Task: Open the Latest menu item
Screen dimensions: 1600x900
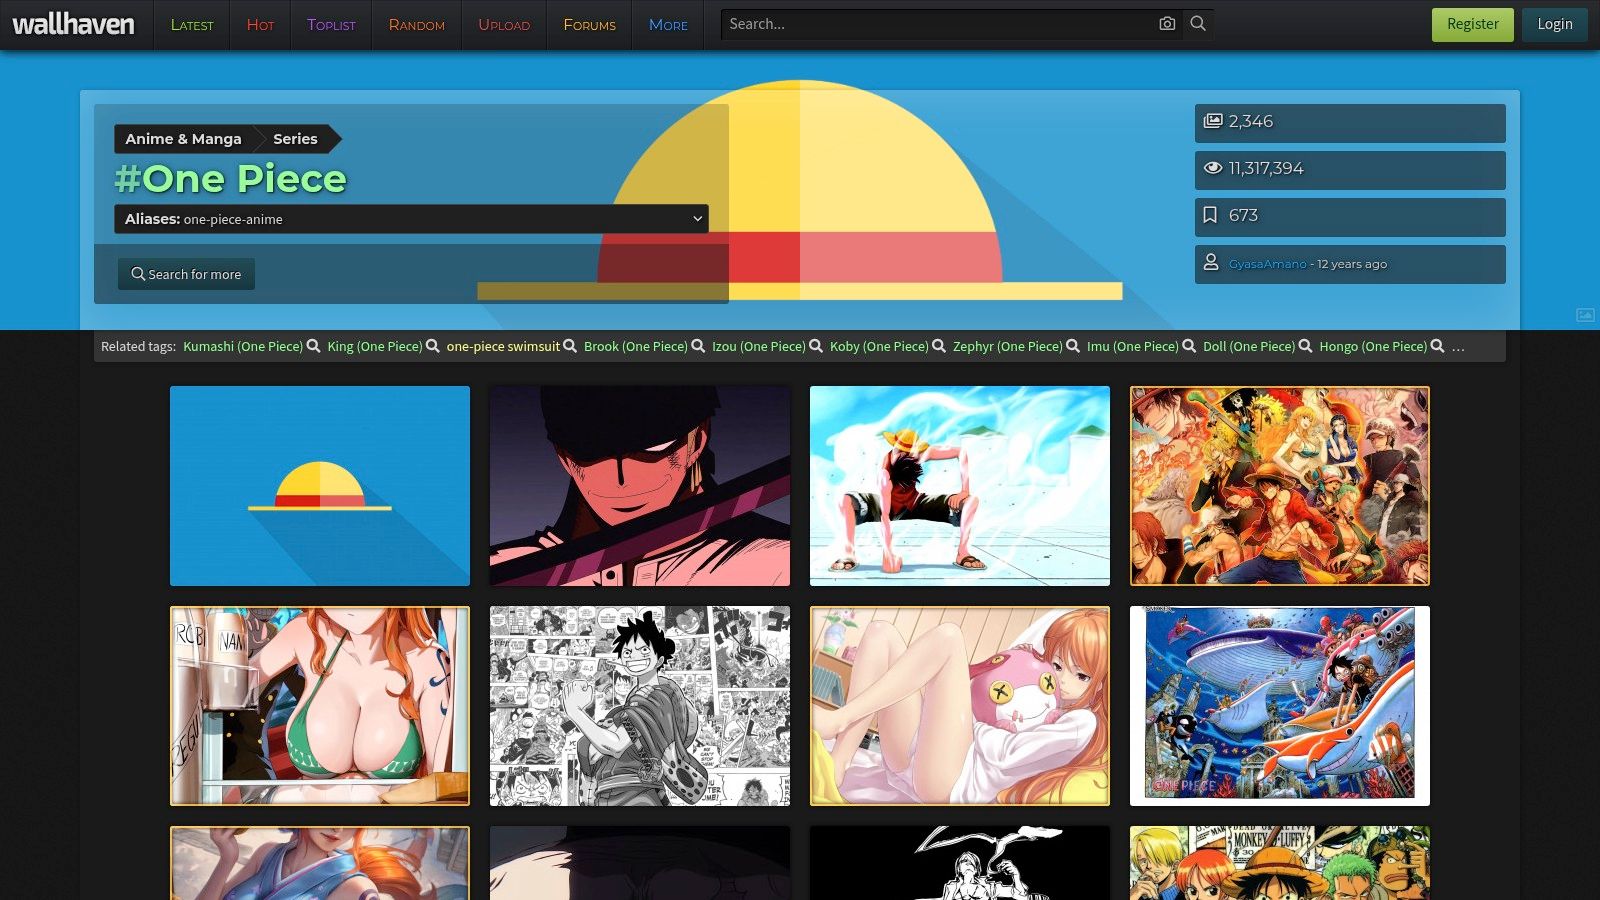Action: [x=192, y=25]
